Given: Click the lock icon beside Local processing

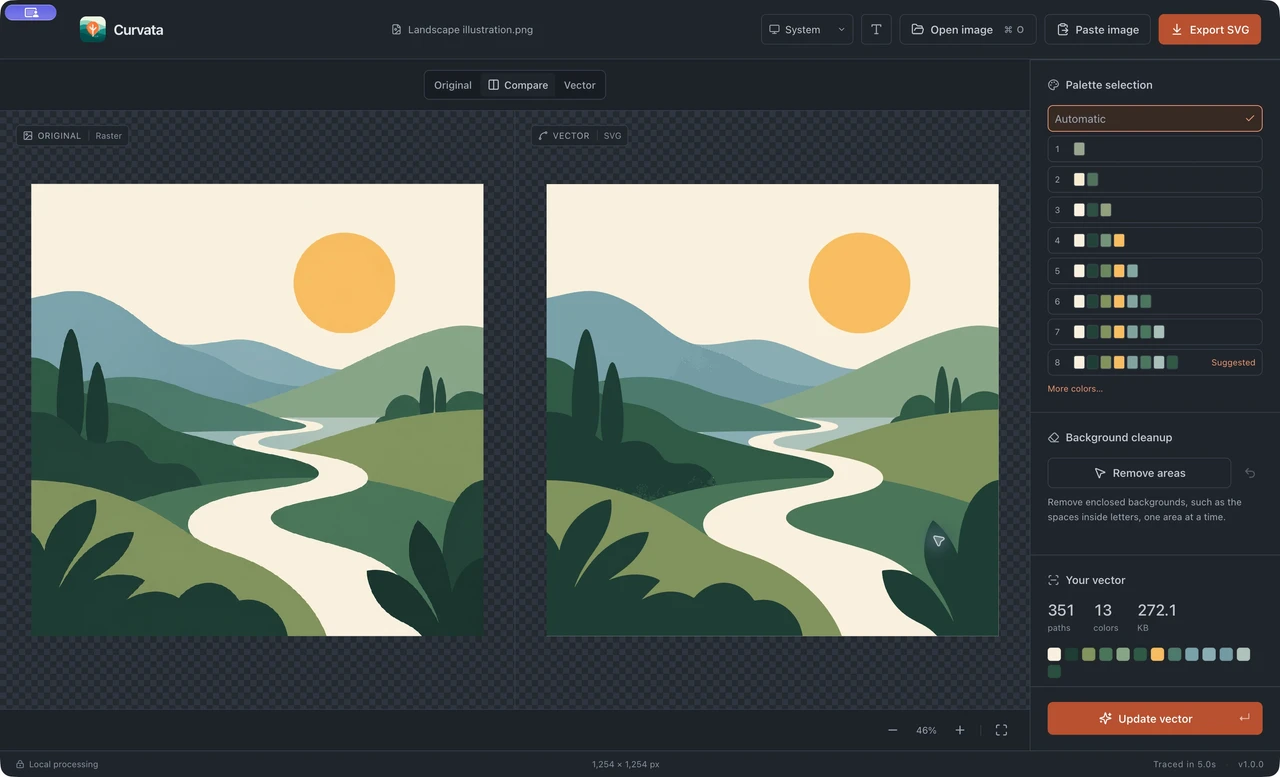Looking at the screenshot, I should click(20, 764).
